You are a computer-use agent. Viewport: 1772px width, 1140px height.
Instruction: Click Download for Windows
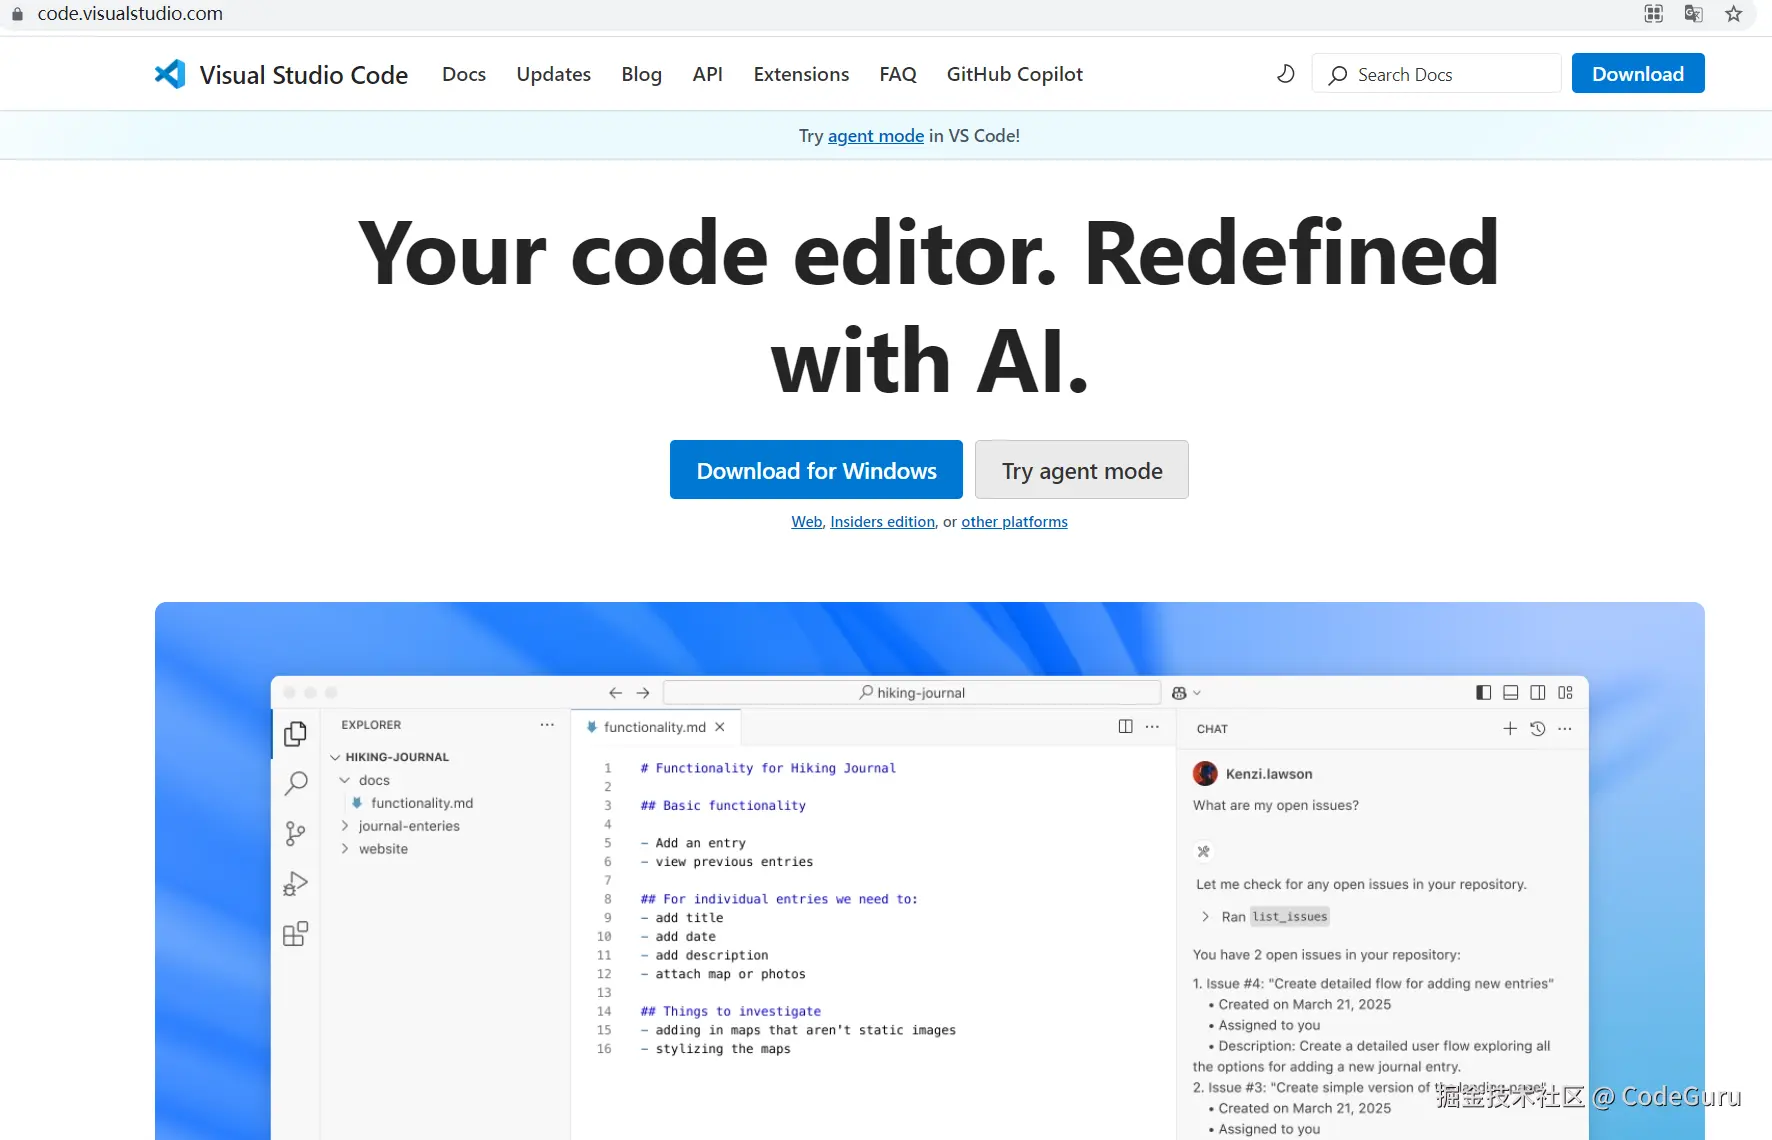815,470
